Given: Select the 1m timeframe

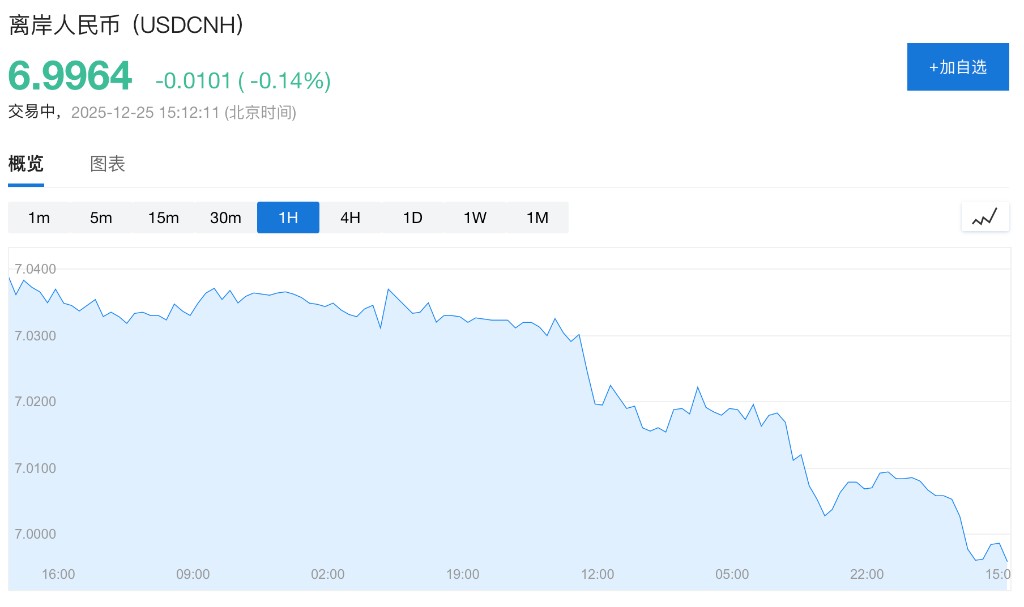Looking at the screenshot, I should tap(39, 218).
